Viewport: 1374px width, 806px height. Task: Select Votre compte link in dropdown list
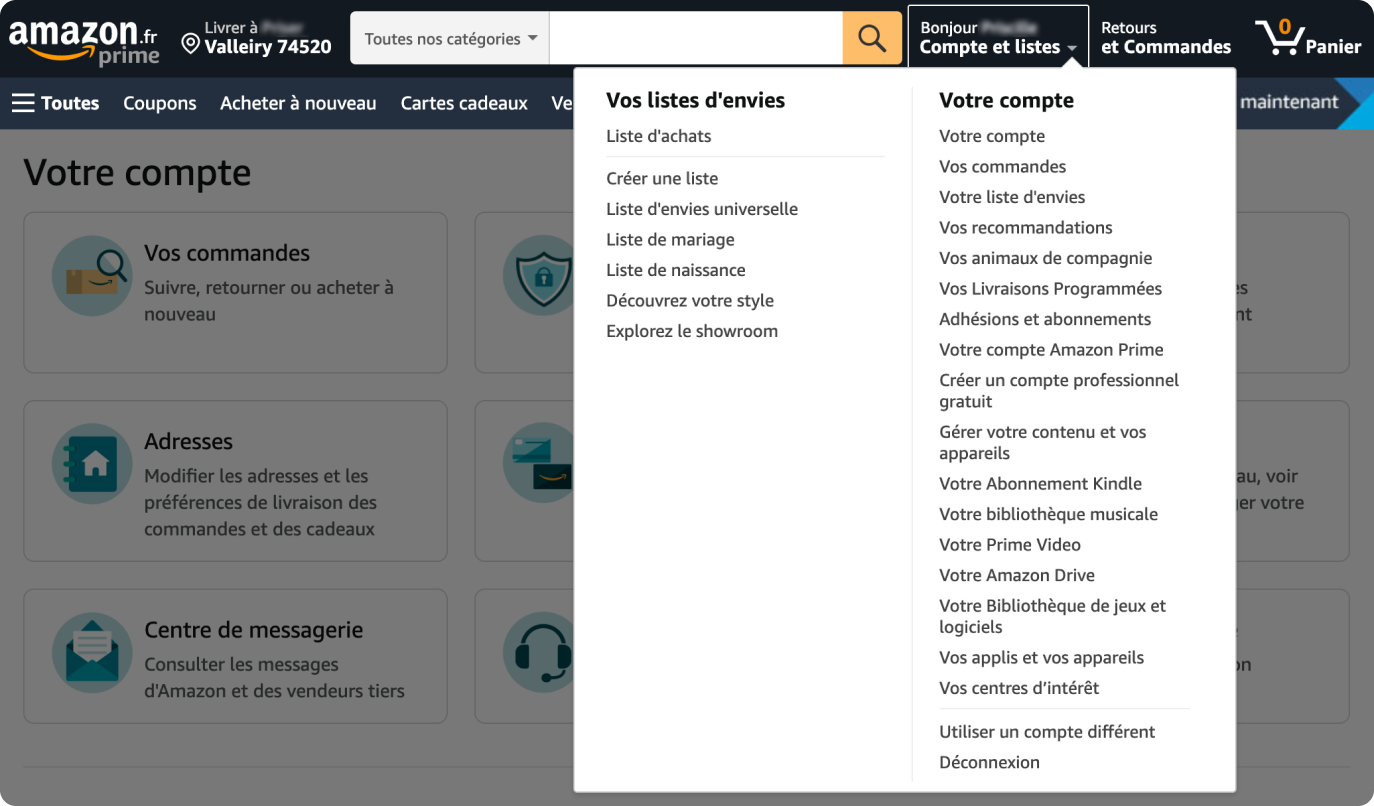pos(992,136)
